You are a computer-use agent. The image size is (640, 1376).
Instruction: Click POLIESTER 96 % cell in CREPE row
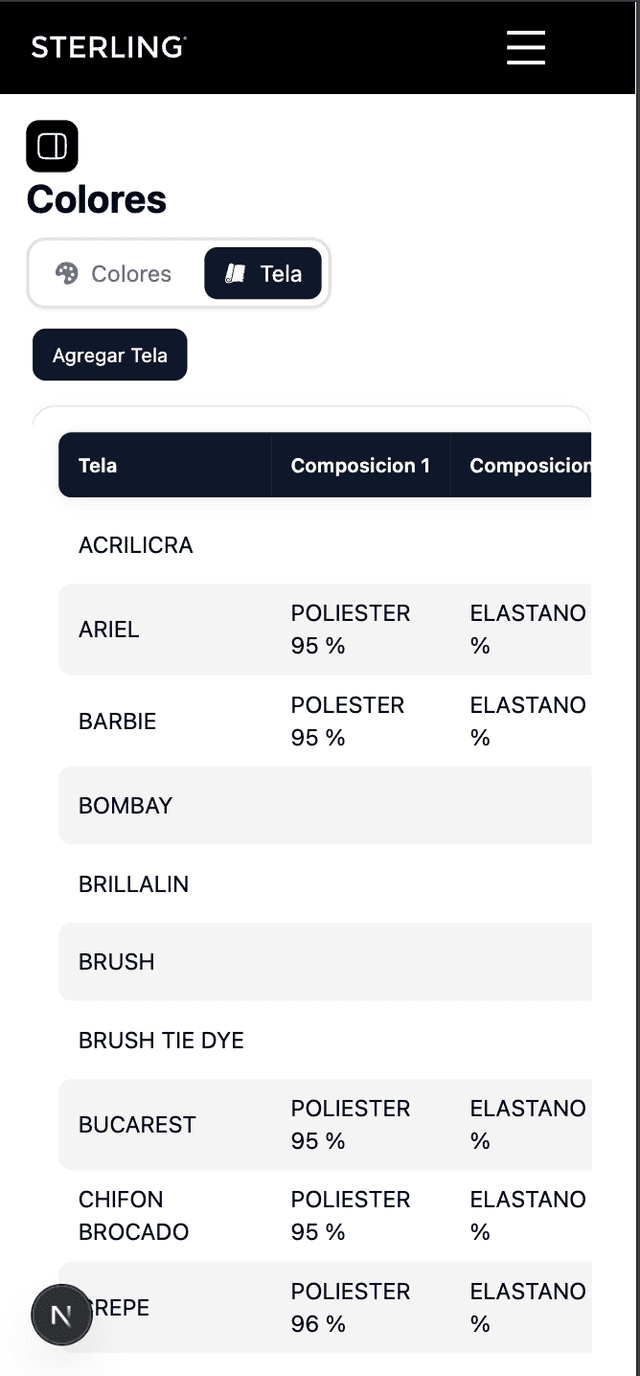(350, 1307)
